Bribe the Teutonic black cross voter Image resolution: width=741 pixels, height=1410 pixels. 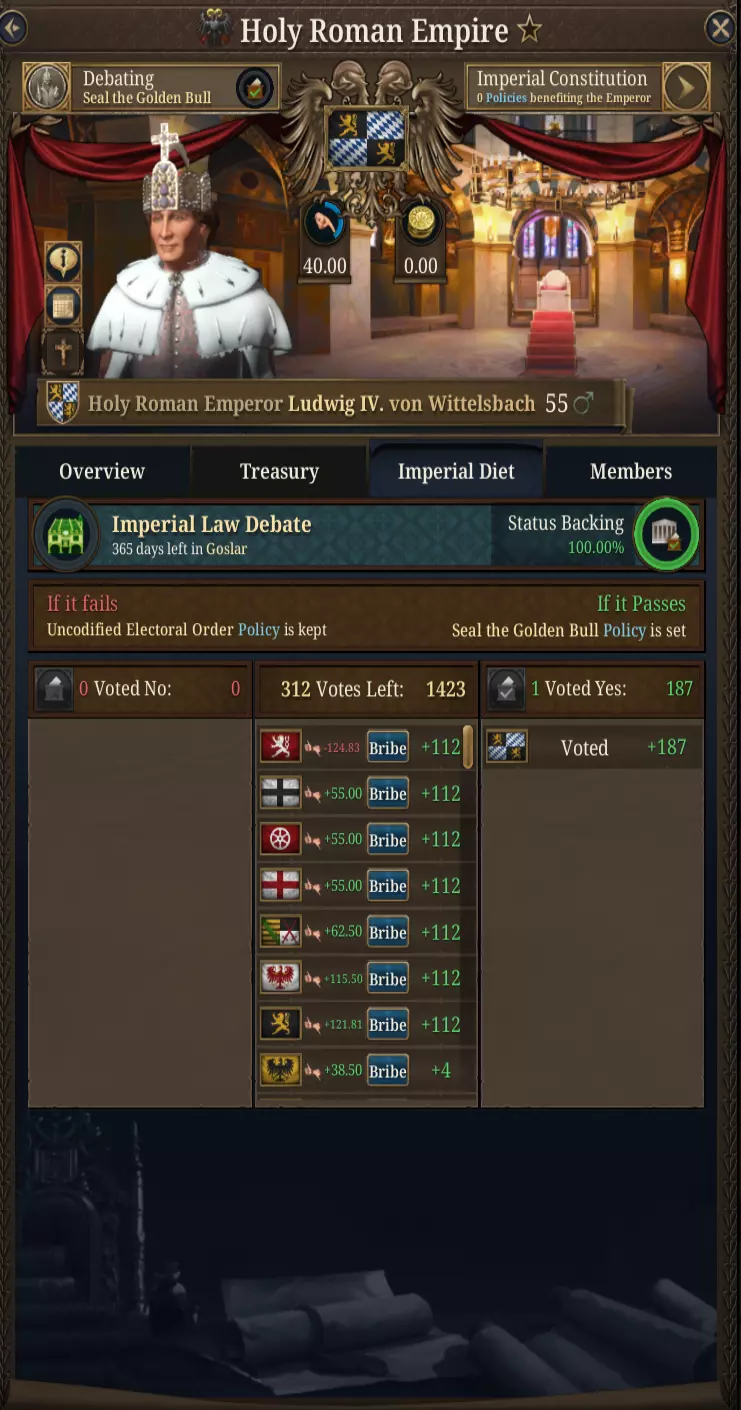tap(387, 794)
